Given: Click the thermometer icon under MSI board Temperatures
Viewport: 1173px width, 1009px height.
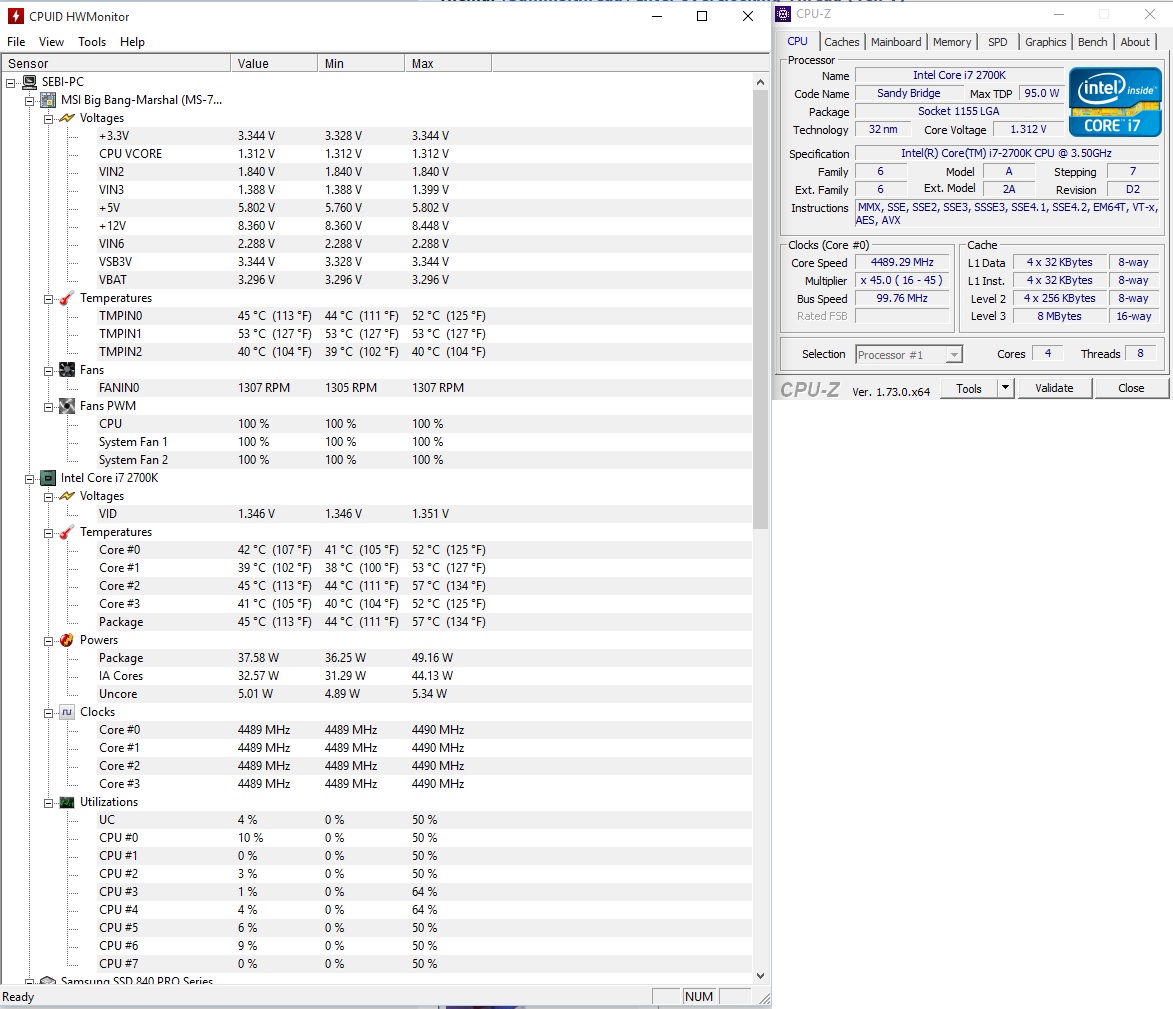Looking at the screenshot, I should pos(67,298).
